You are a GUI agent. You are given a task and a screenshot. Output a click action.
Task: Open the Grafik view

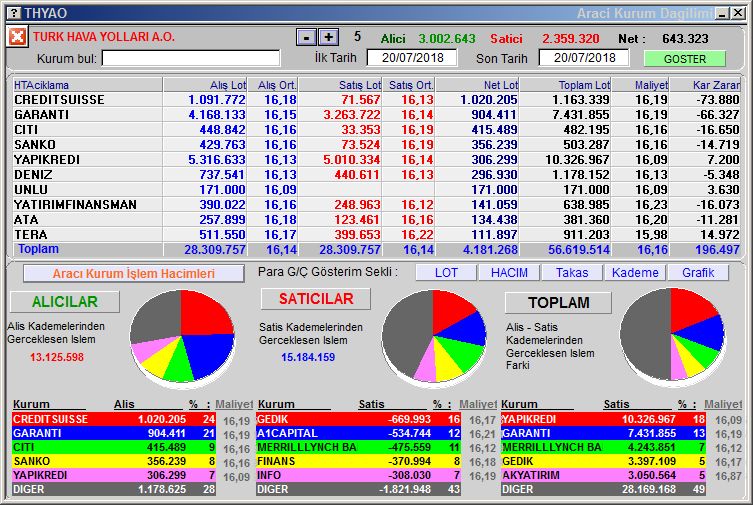(x=698, y=273)
